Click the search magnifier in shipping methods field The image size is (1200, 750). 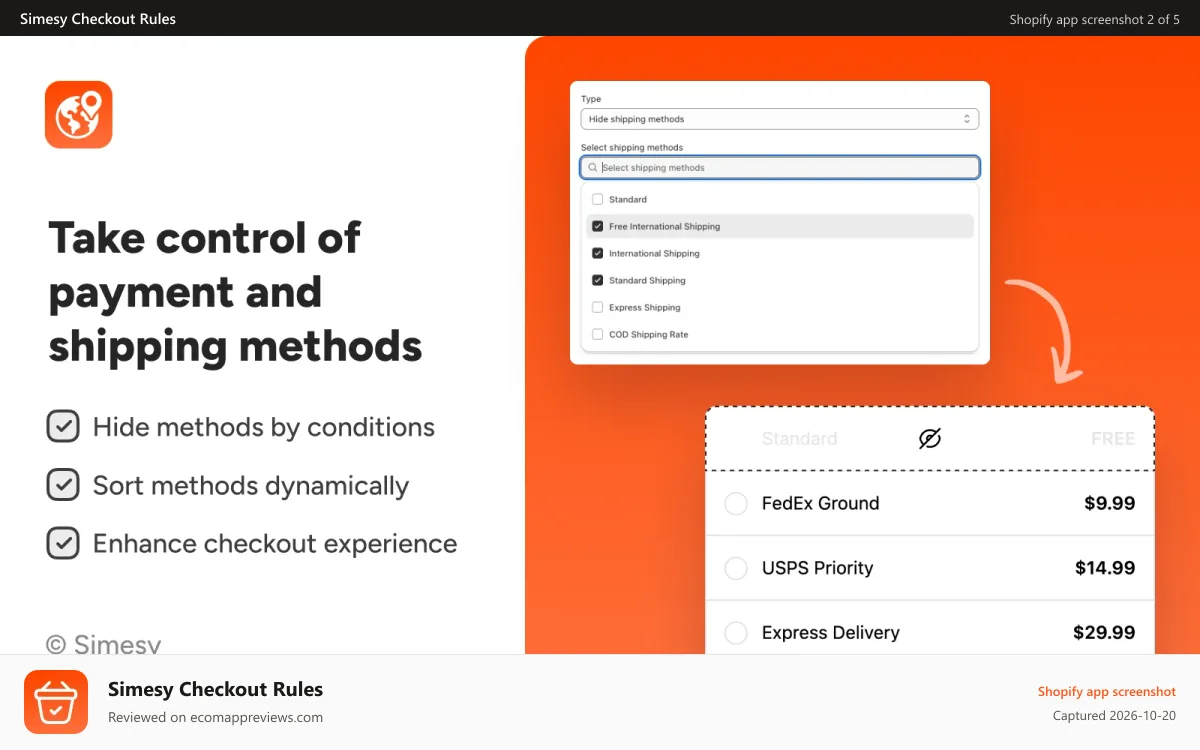593,168
